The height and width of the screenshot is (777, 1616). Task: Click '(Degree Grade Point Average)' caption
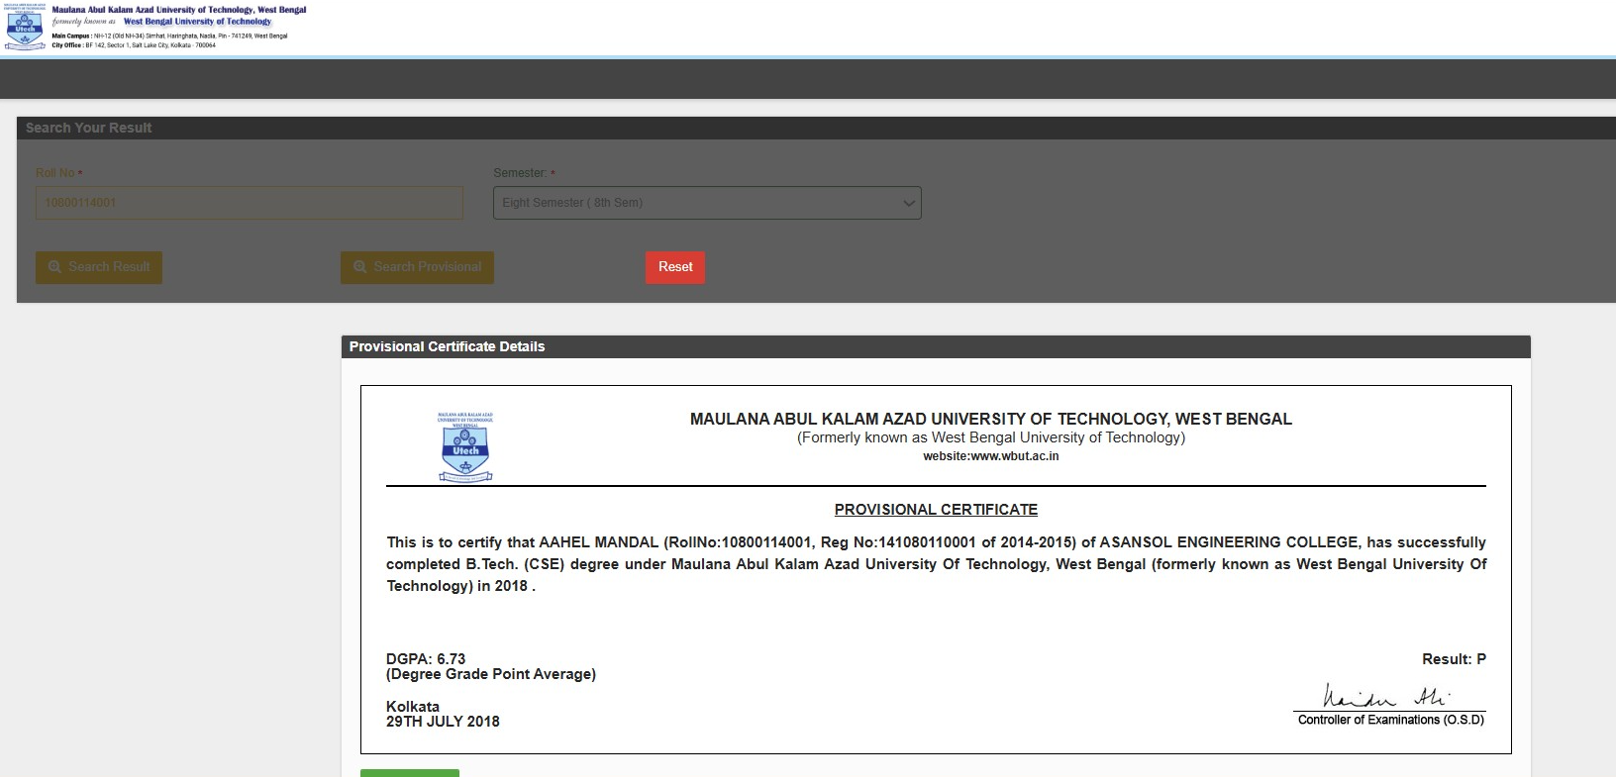(491, 674)
